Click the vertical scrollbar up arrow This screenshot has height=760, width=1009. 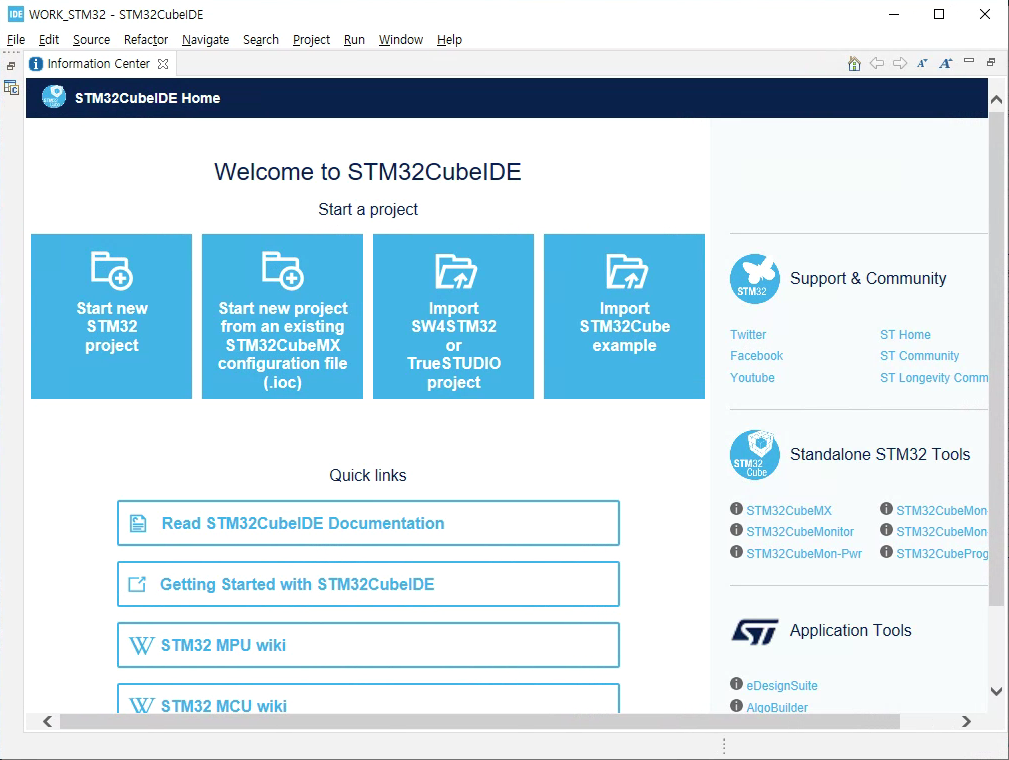[x=996, y=100]
